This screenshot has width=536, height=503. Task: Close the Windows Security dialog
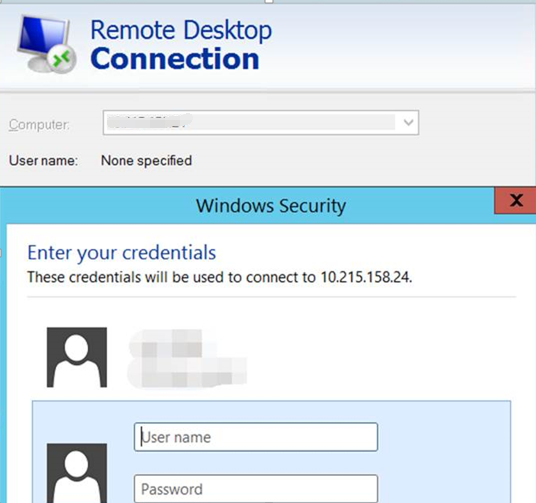tap(515, 200)
